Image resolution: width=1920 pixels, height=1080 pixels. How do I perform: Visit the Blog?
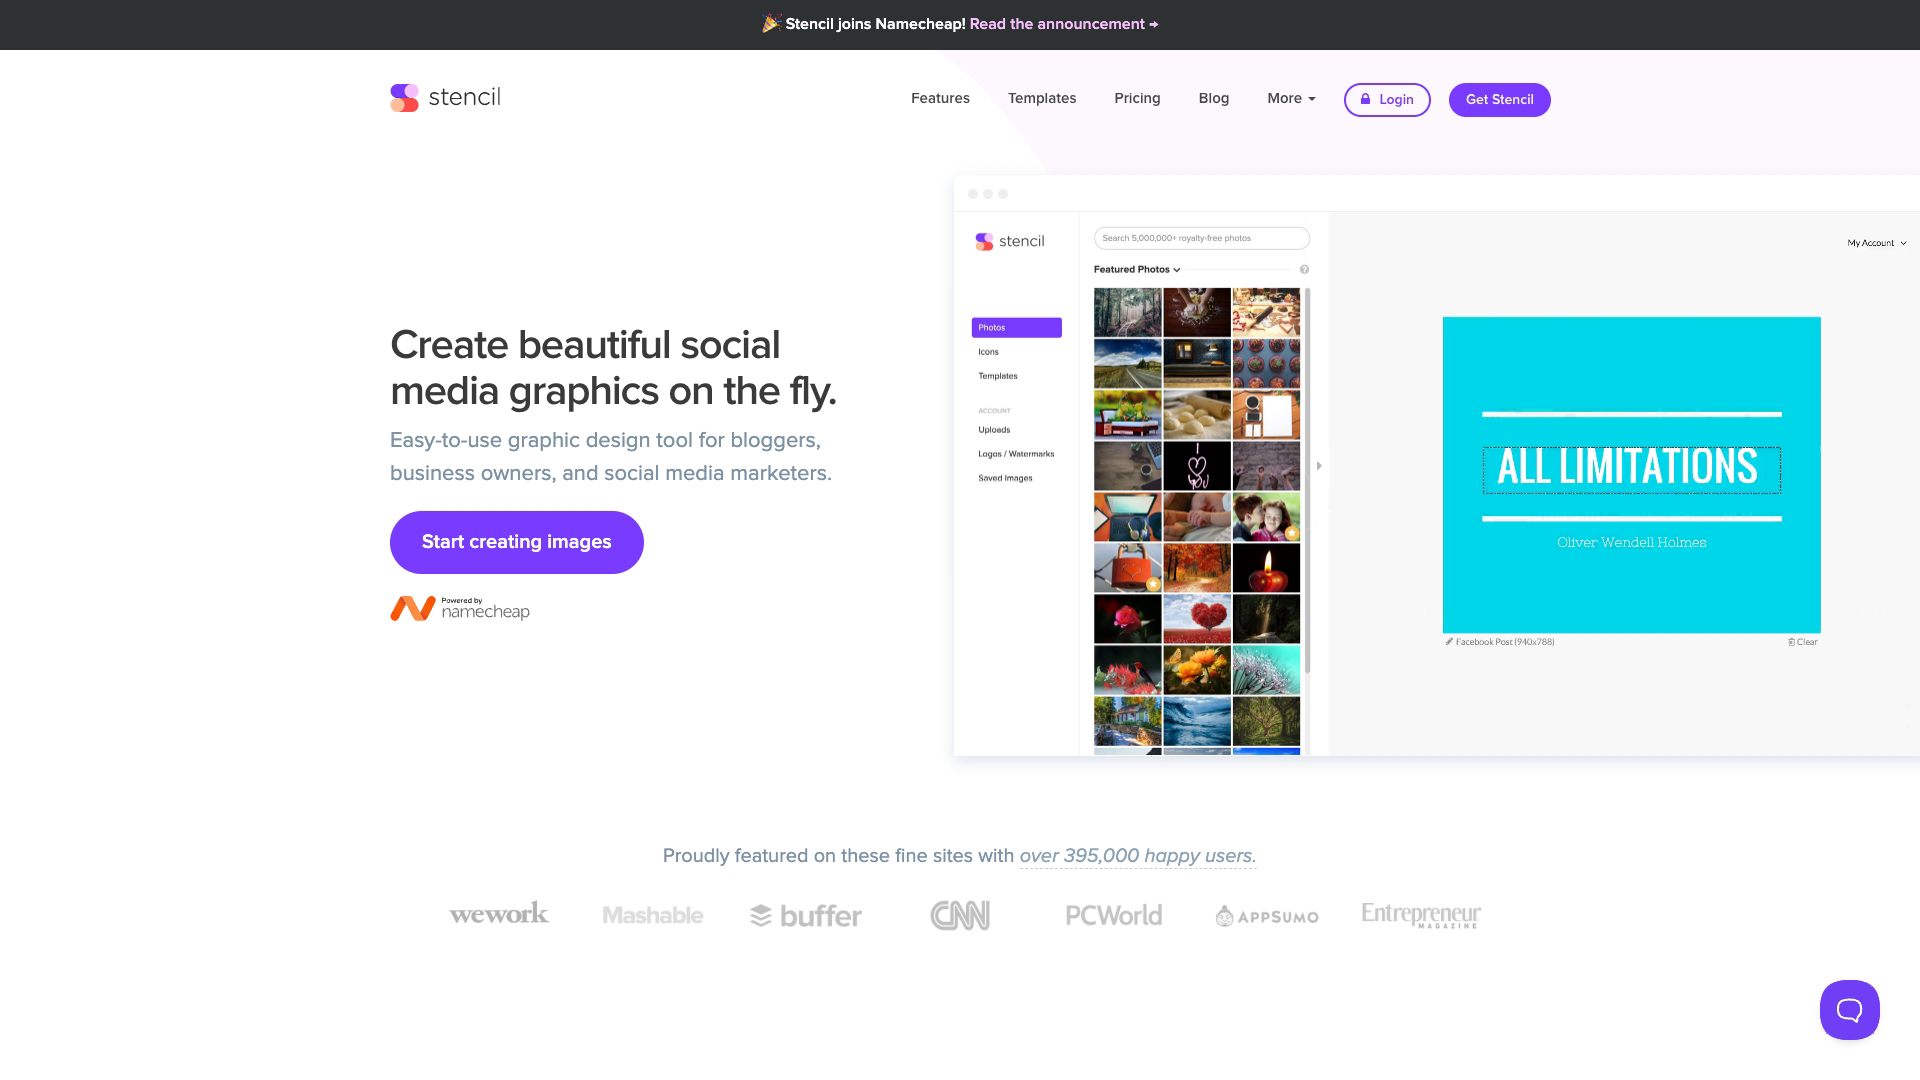tap(1214, 98)
